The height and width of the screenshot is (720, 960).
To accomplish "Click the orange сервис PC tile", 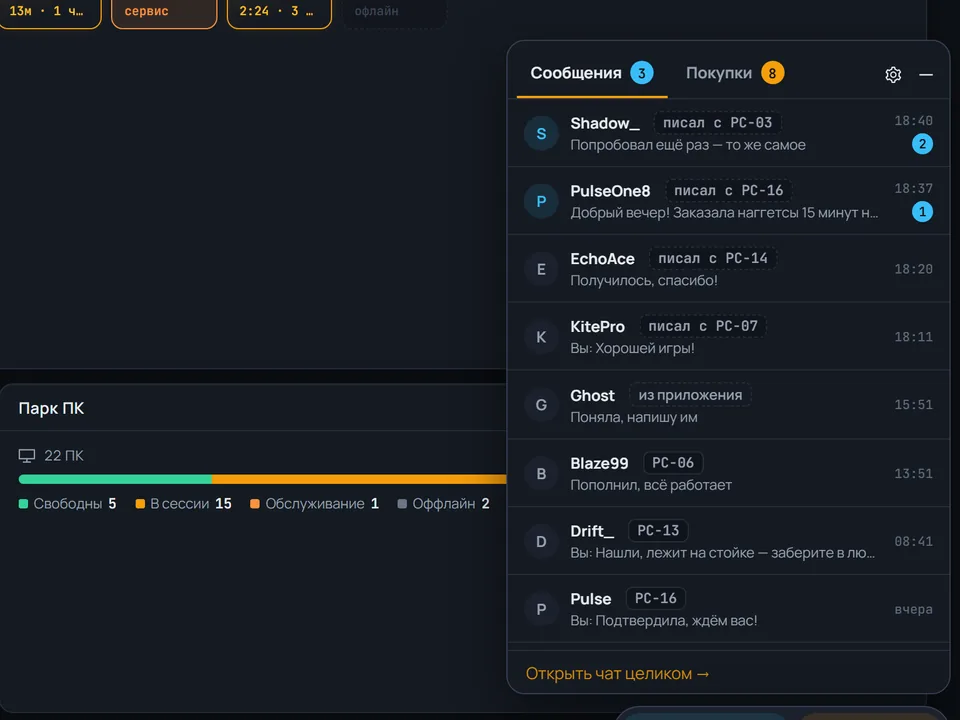I will pos(164,13).
